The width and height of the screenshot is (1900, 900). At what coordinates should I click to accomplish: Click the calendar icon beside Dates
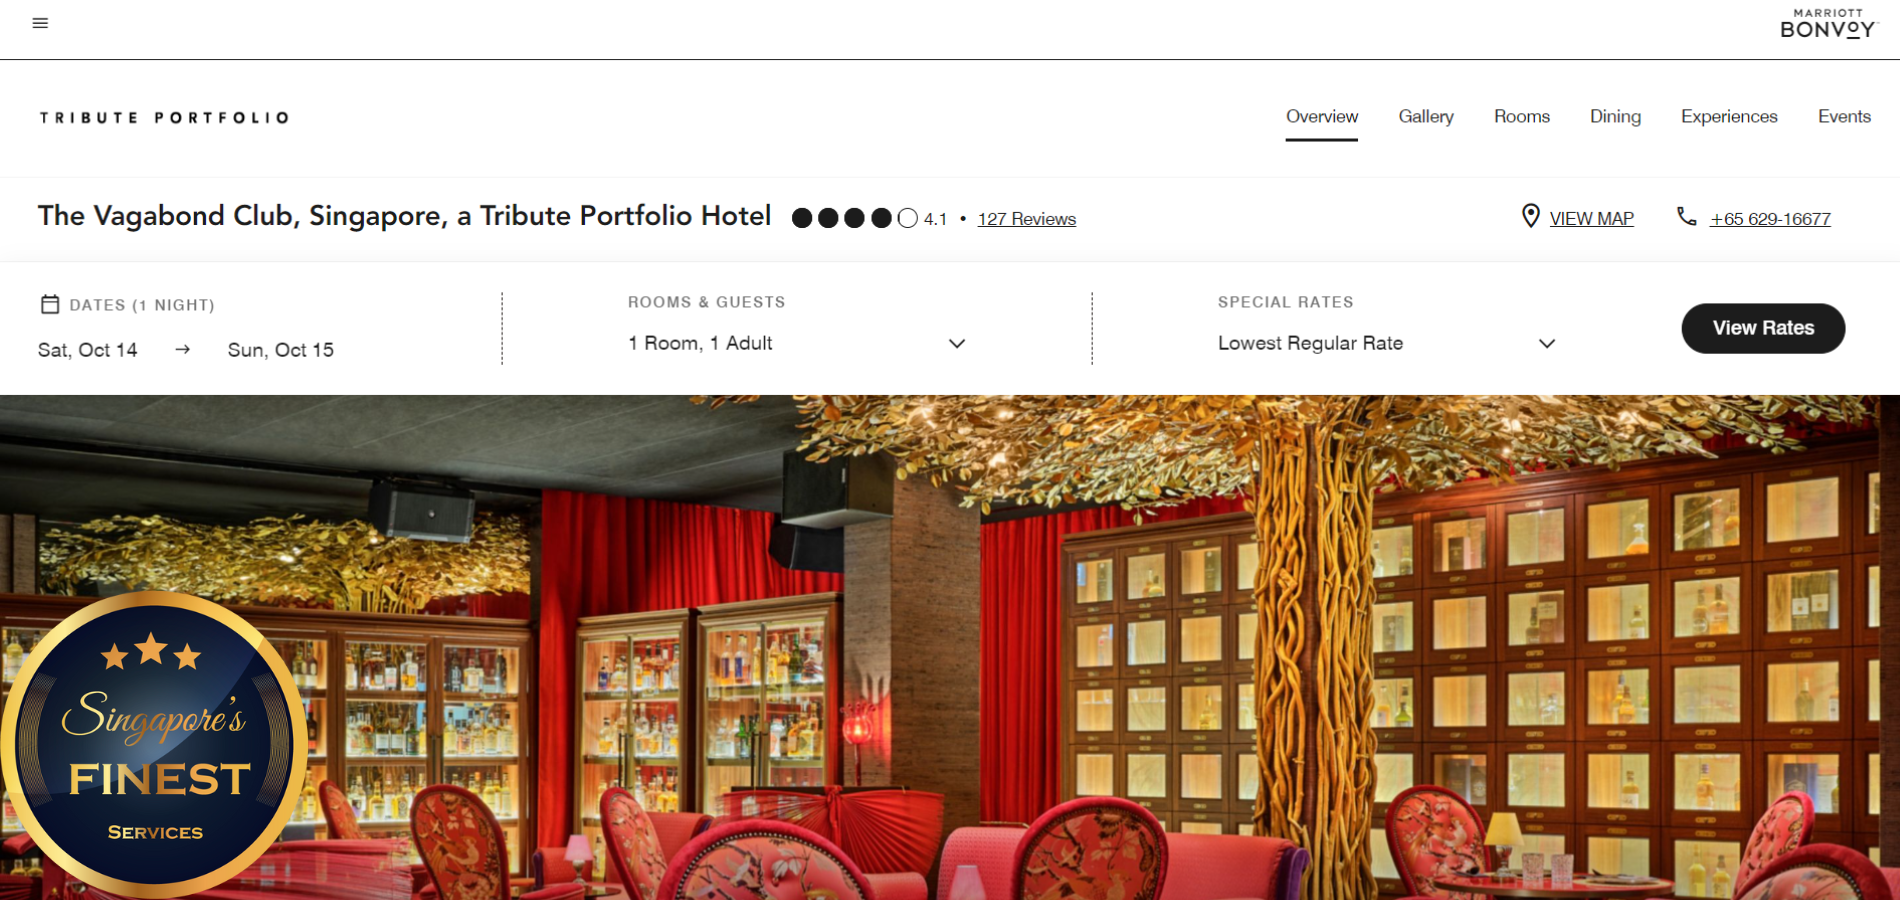click(x=50, y=304)
